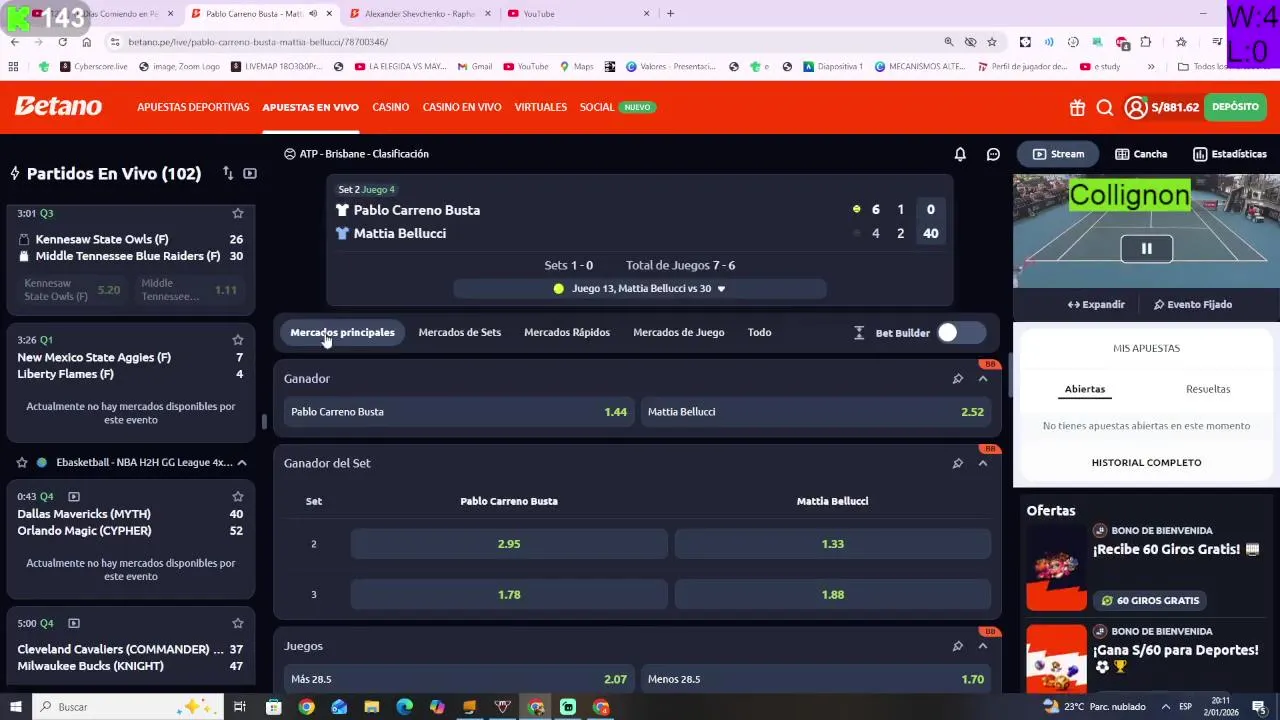Collapse the Ganador del Set section
Screen dimensions: 1280x720
click(983, 463)
